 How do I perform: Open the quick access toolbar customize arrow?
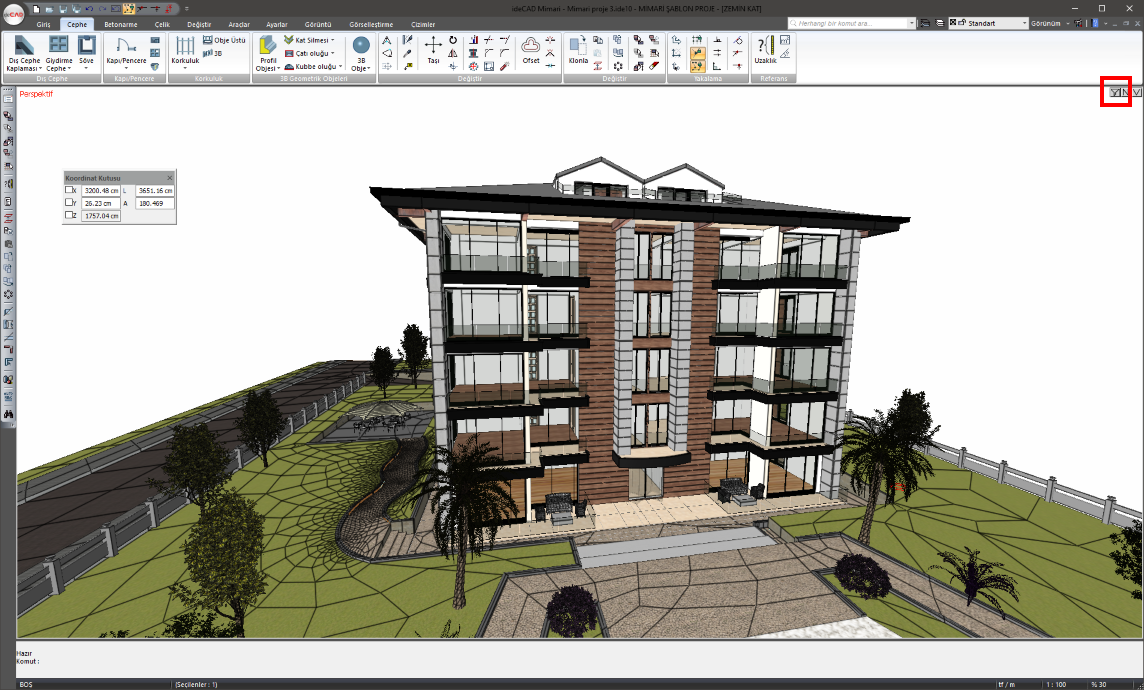(x=187, y=9)
